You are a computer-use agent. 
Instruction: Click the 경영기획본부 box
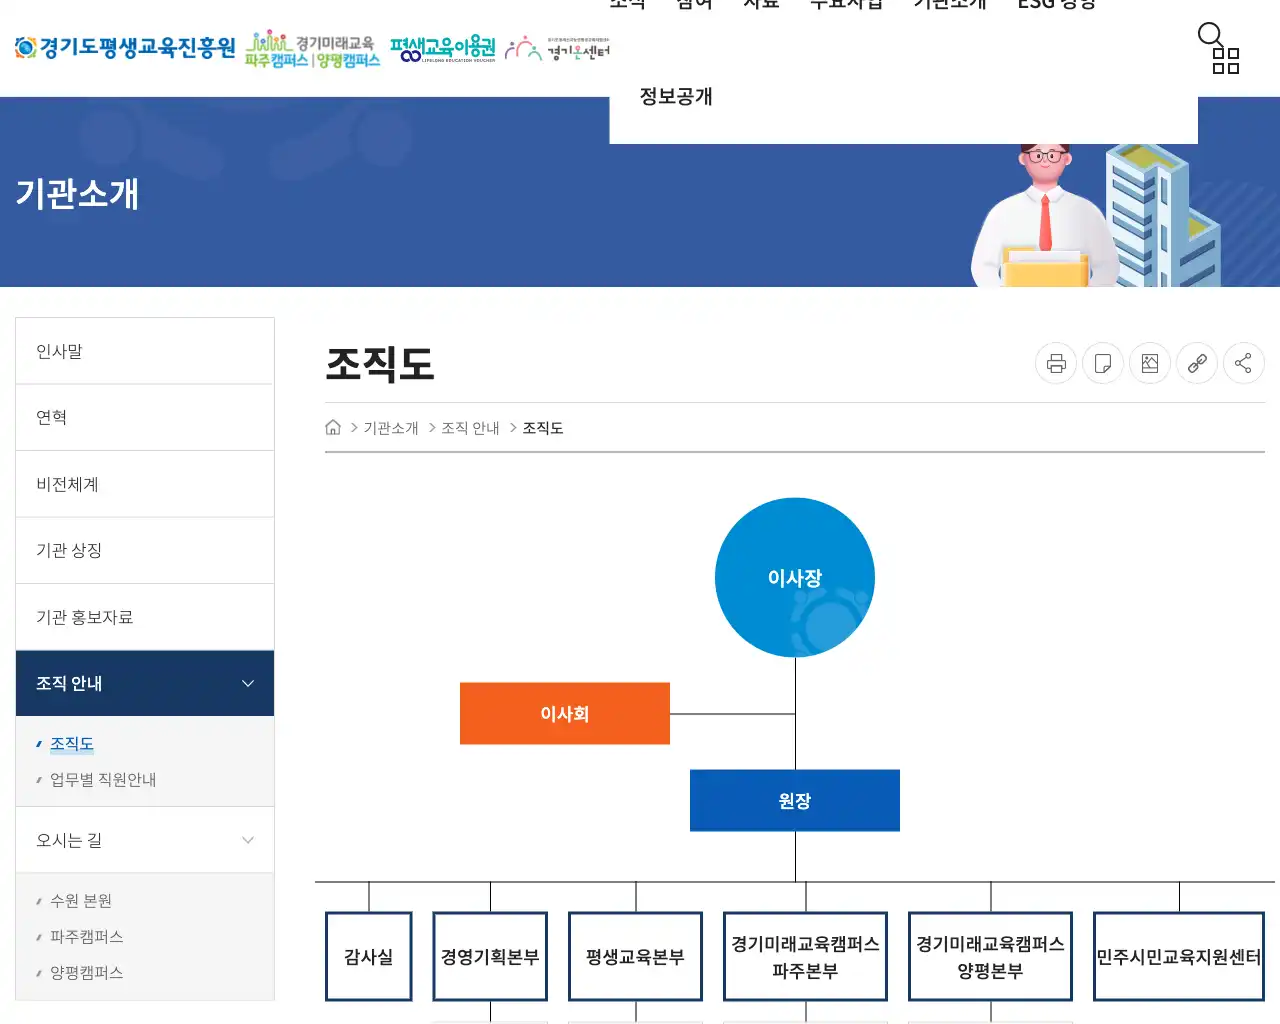(x=490, y=956)
